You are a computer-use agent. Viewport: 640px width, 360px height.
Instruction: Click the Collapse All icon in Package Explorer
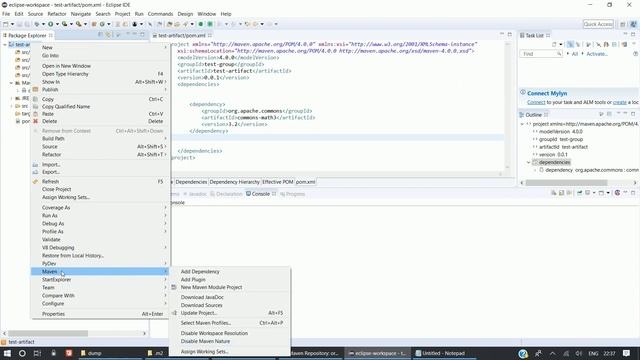coord(101,35)
